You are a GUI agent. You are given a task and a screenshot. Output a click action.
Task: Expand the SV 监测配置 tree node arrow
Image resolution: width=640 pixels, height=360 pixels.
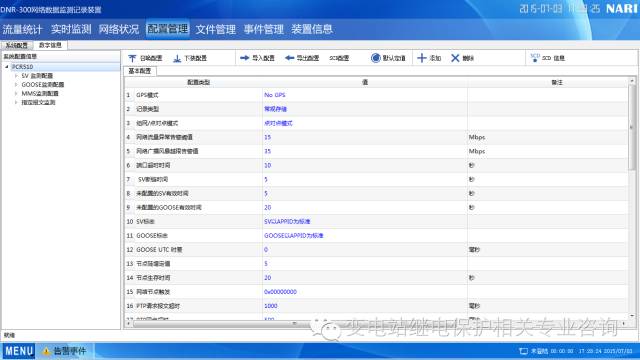point(16,76)
